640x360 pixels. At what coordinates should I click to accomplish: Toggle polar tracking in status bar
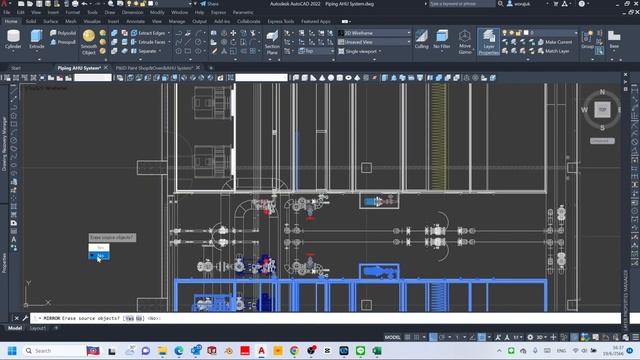coord(442,337)
